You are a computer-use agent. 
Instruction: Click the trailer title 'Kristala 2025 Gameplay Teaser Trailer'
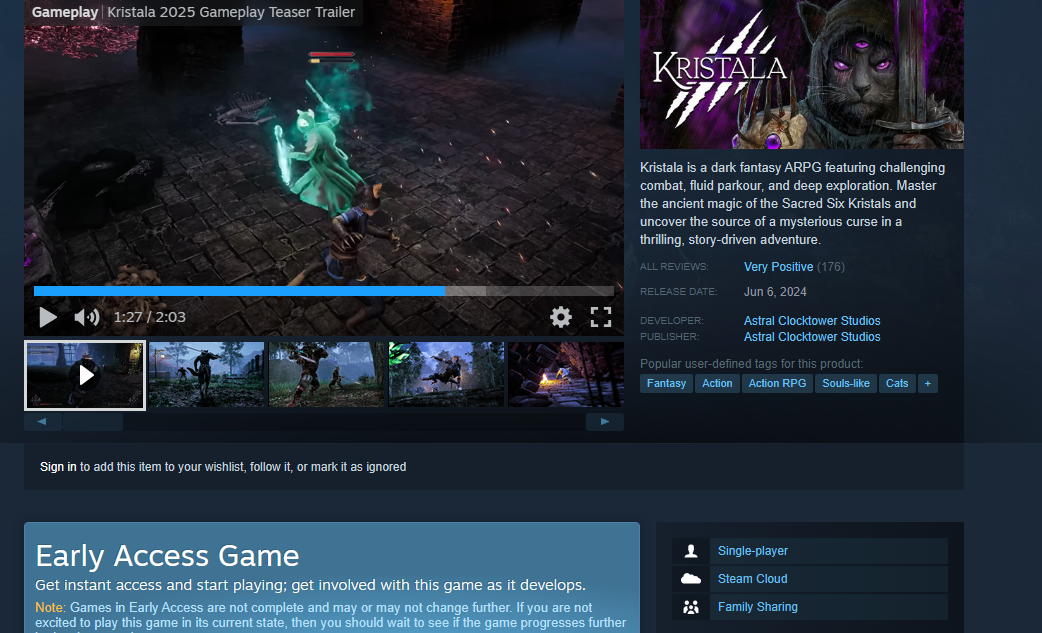coord(231,12)
